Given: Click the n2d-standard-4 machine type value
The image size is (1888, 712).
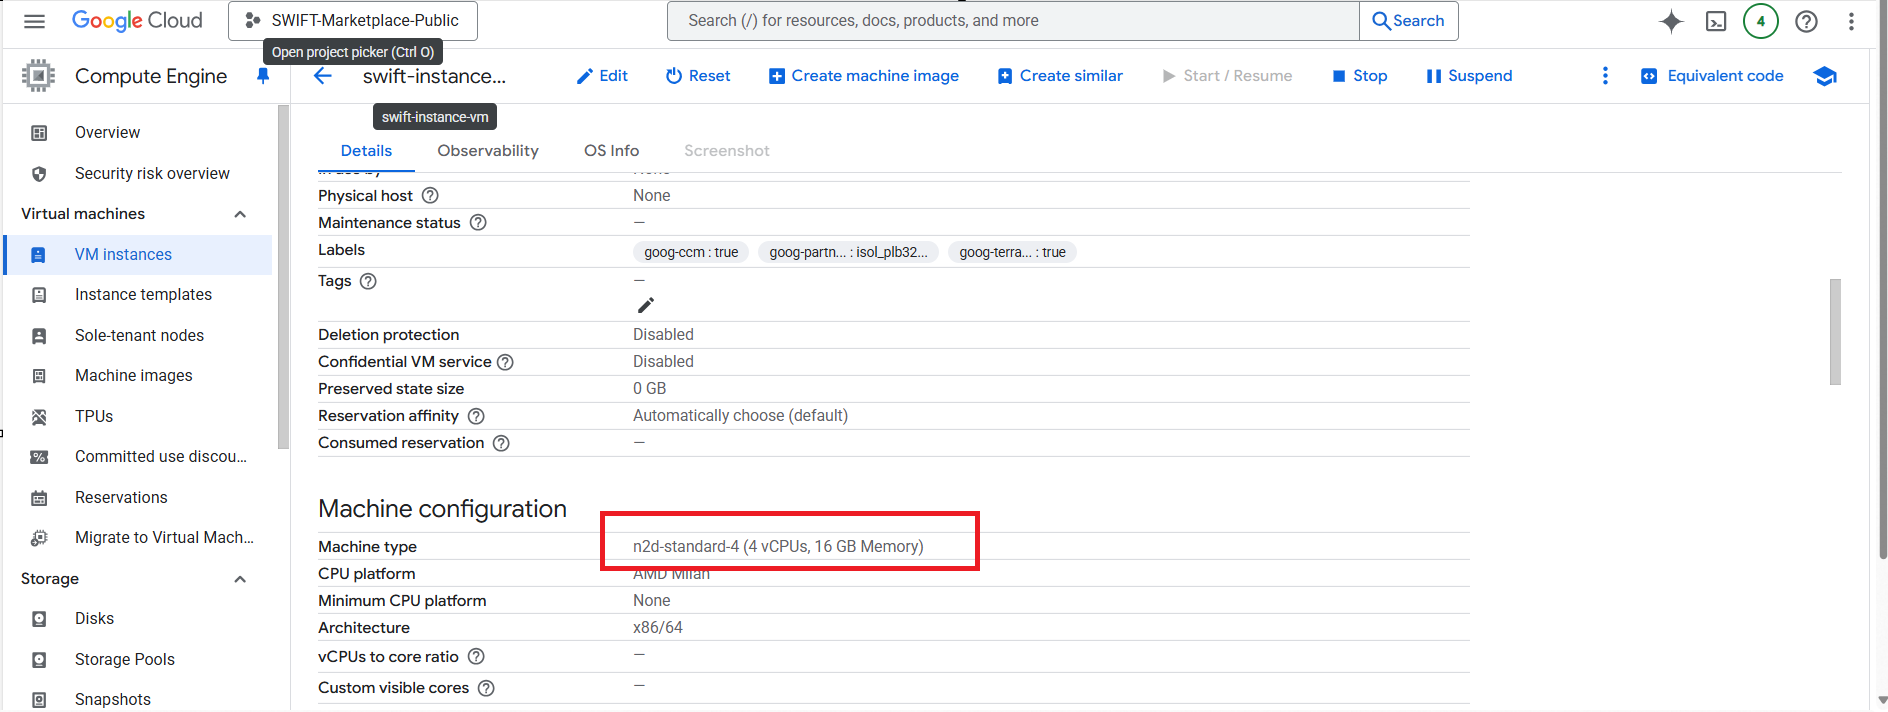Looking at the screenshot, I should tap(778, 547).
